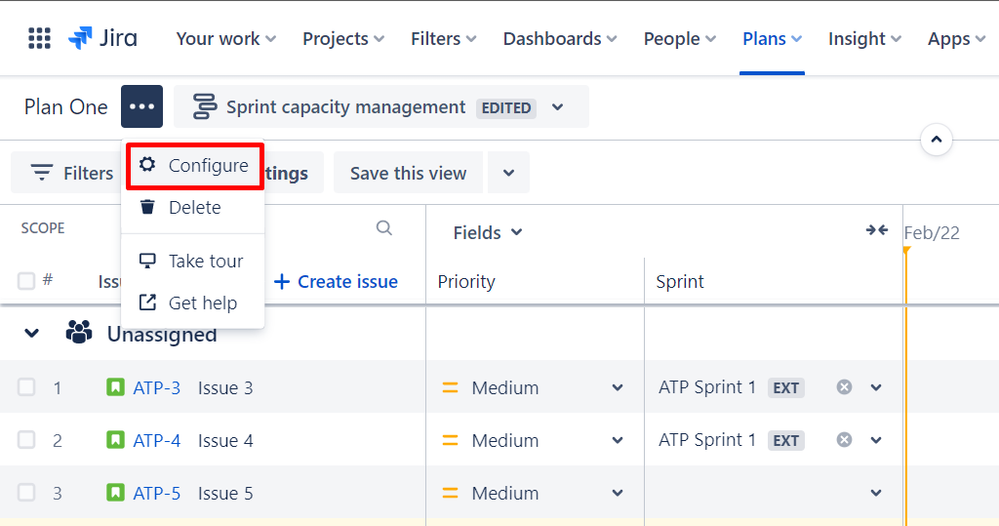Click the Sprint column header
The height and width of the screenshot is (526, 999).
pos(680,281)
